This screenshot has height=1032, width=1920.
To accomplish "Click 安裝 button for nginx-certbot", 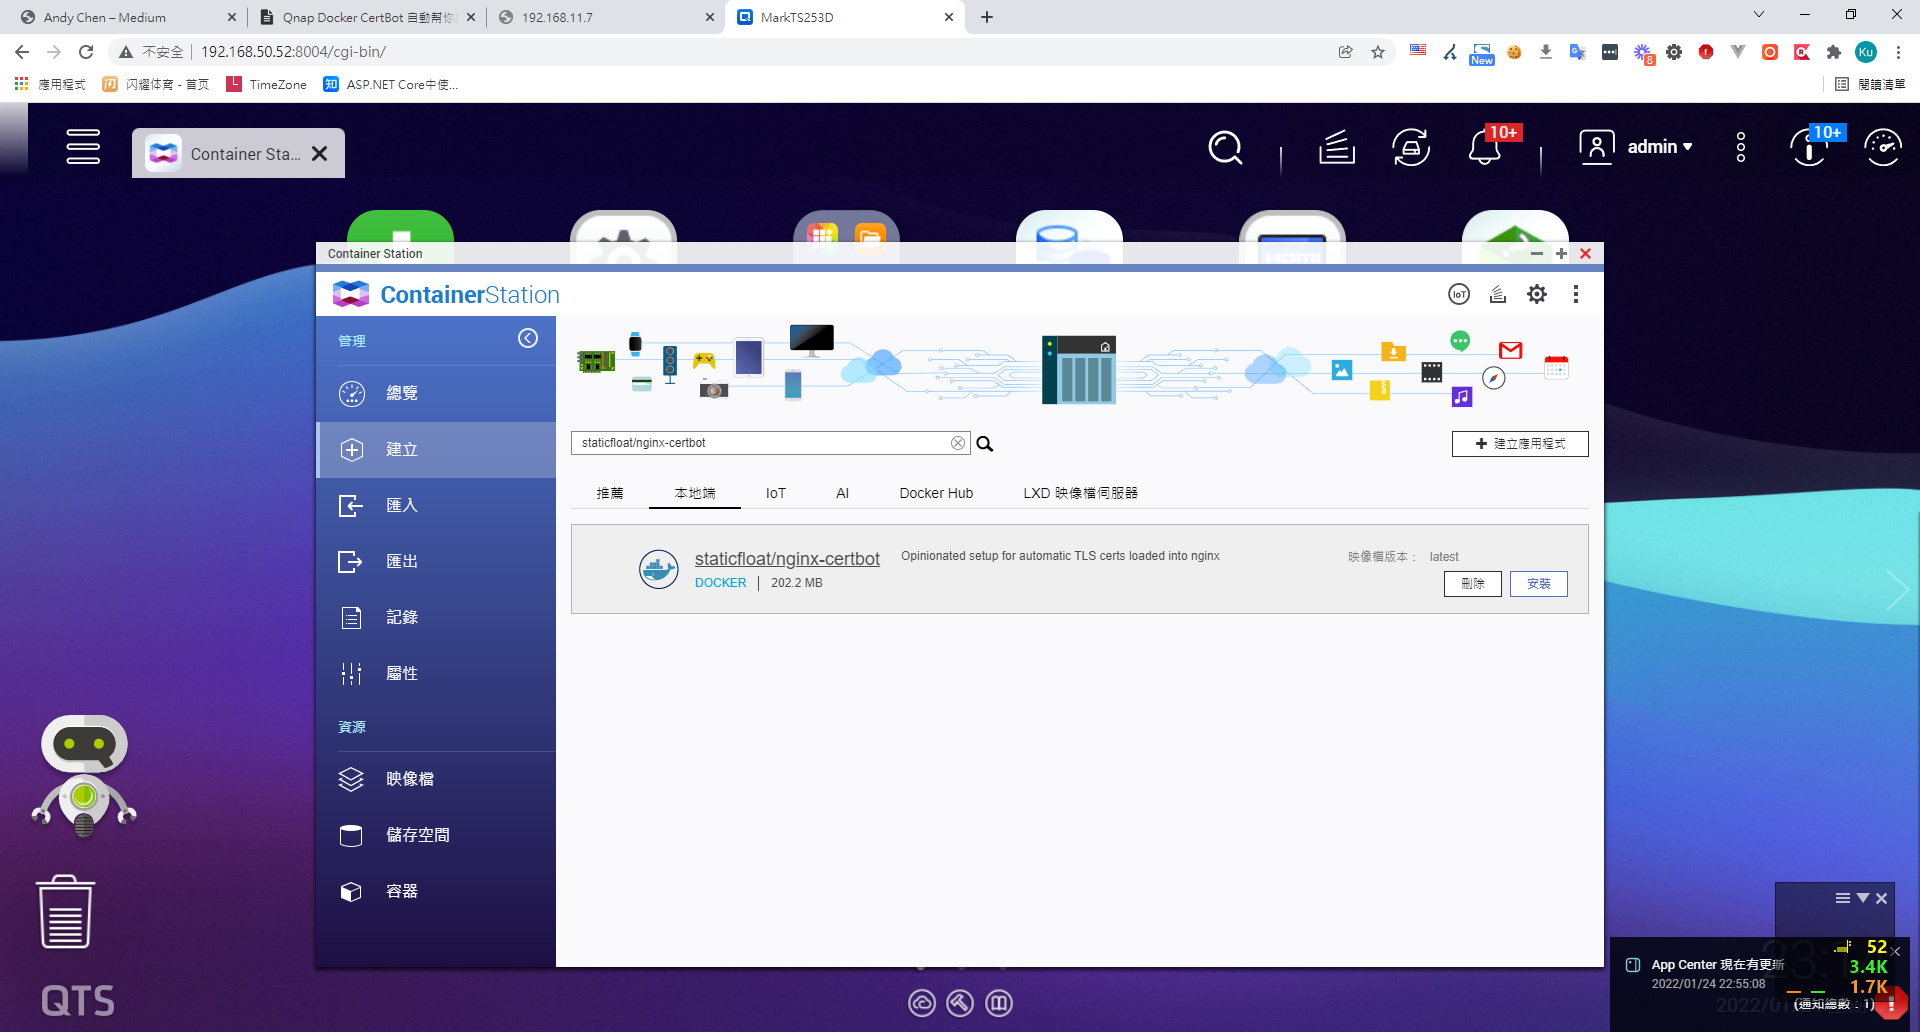I will [1538, 584].
